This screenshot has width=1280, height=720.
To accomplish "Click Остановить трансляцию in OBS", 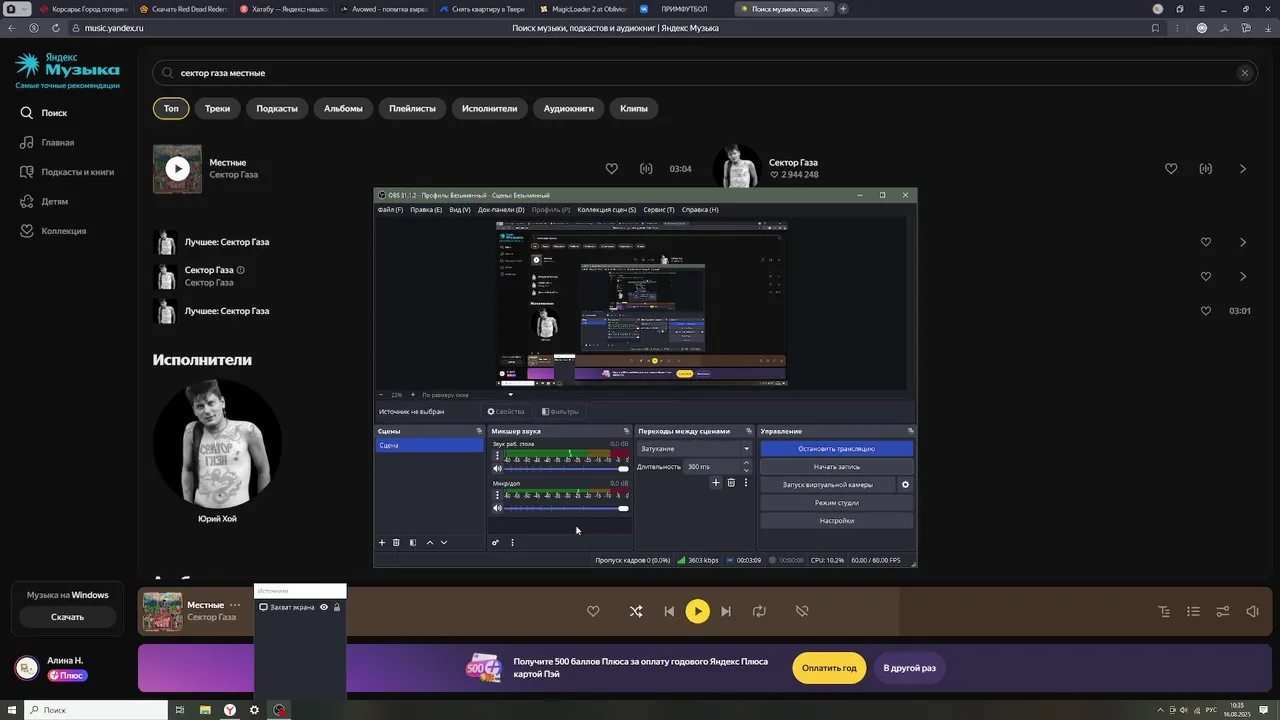I will click(x=837, y=449).
